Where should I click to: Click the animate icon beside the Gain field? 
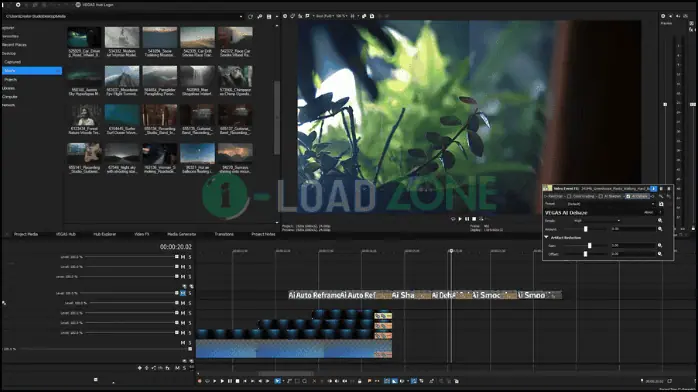660,245
